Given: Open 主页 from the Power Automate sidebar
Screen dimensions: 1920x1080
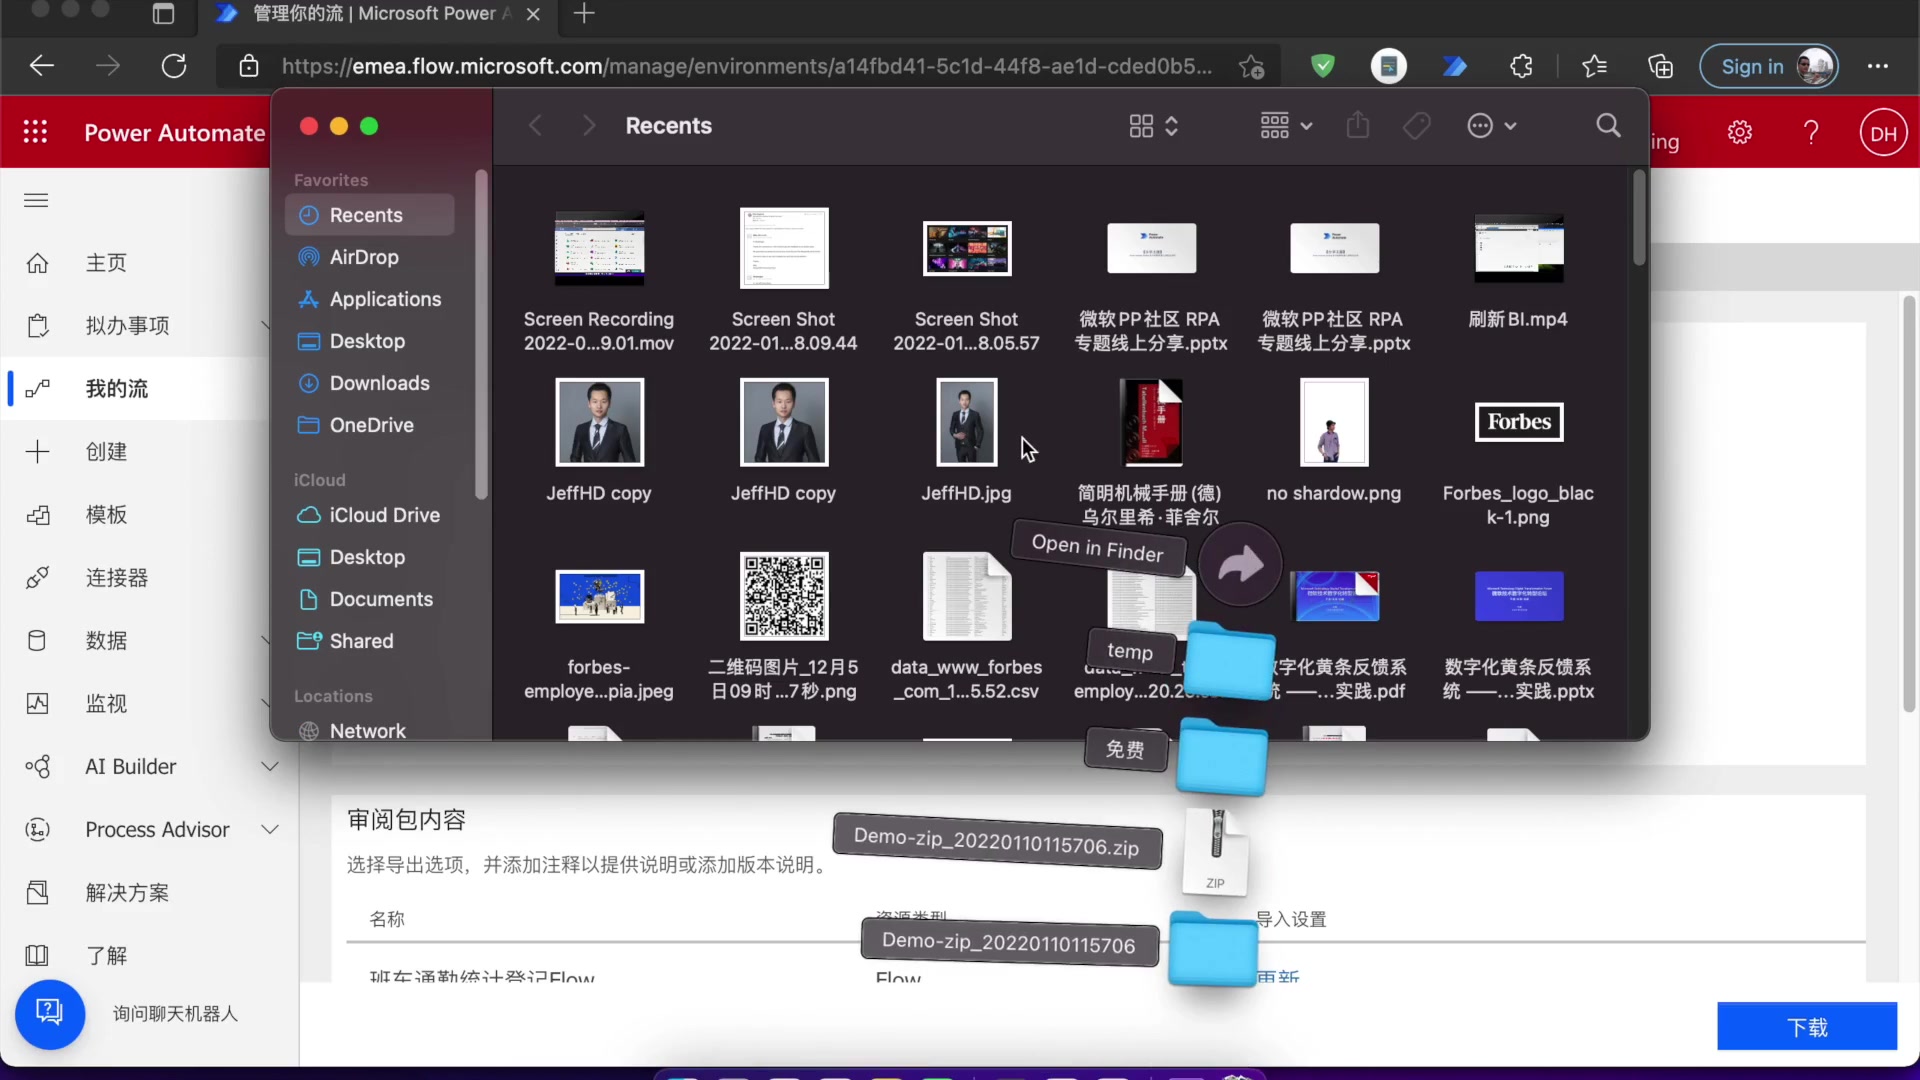Looking at the screenshot, I should [x=107, y=262].
